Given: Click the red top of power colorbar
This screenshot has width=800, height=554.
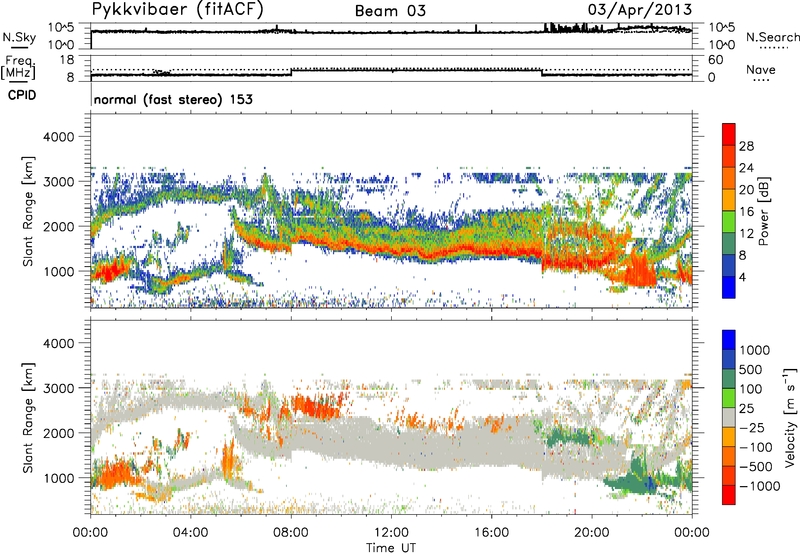Looking at the screenshot, I should click(729, 134).
